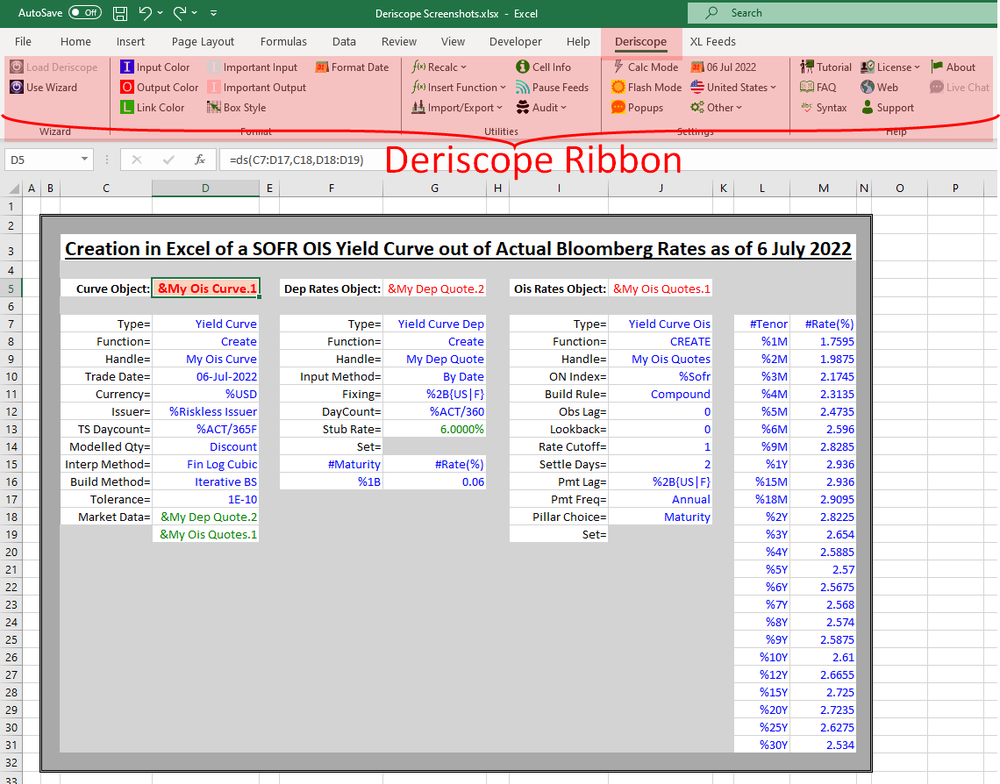
Task: Click the Search box
Action: tap(842, 13)
